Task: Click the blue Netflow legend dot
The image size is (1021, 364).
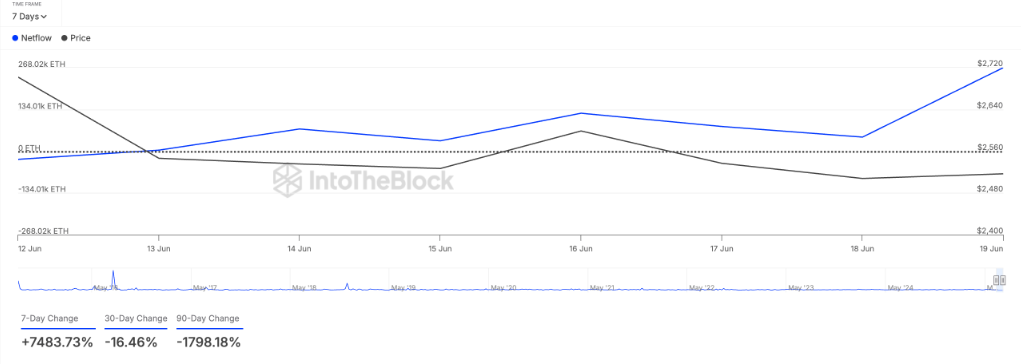Action: tap(16, 38)
